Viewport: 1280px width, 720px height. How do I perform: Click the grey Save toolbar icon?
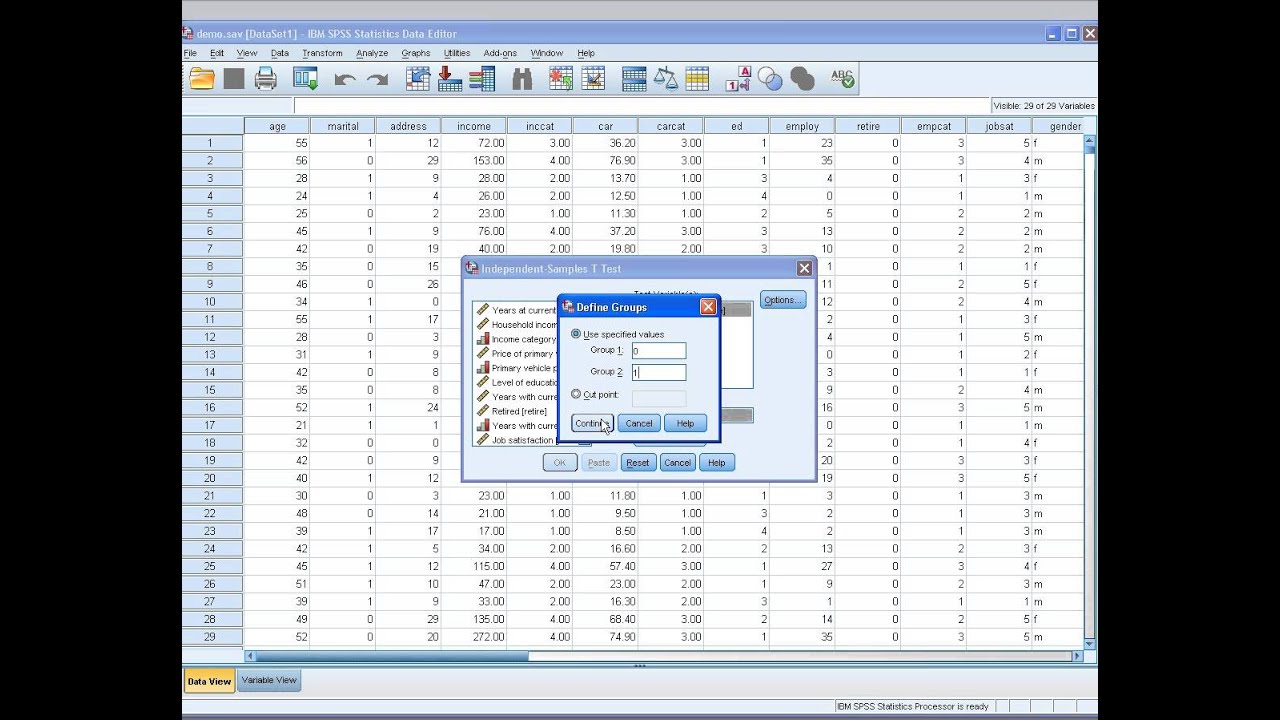tap(234, 79)
